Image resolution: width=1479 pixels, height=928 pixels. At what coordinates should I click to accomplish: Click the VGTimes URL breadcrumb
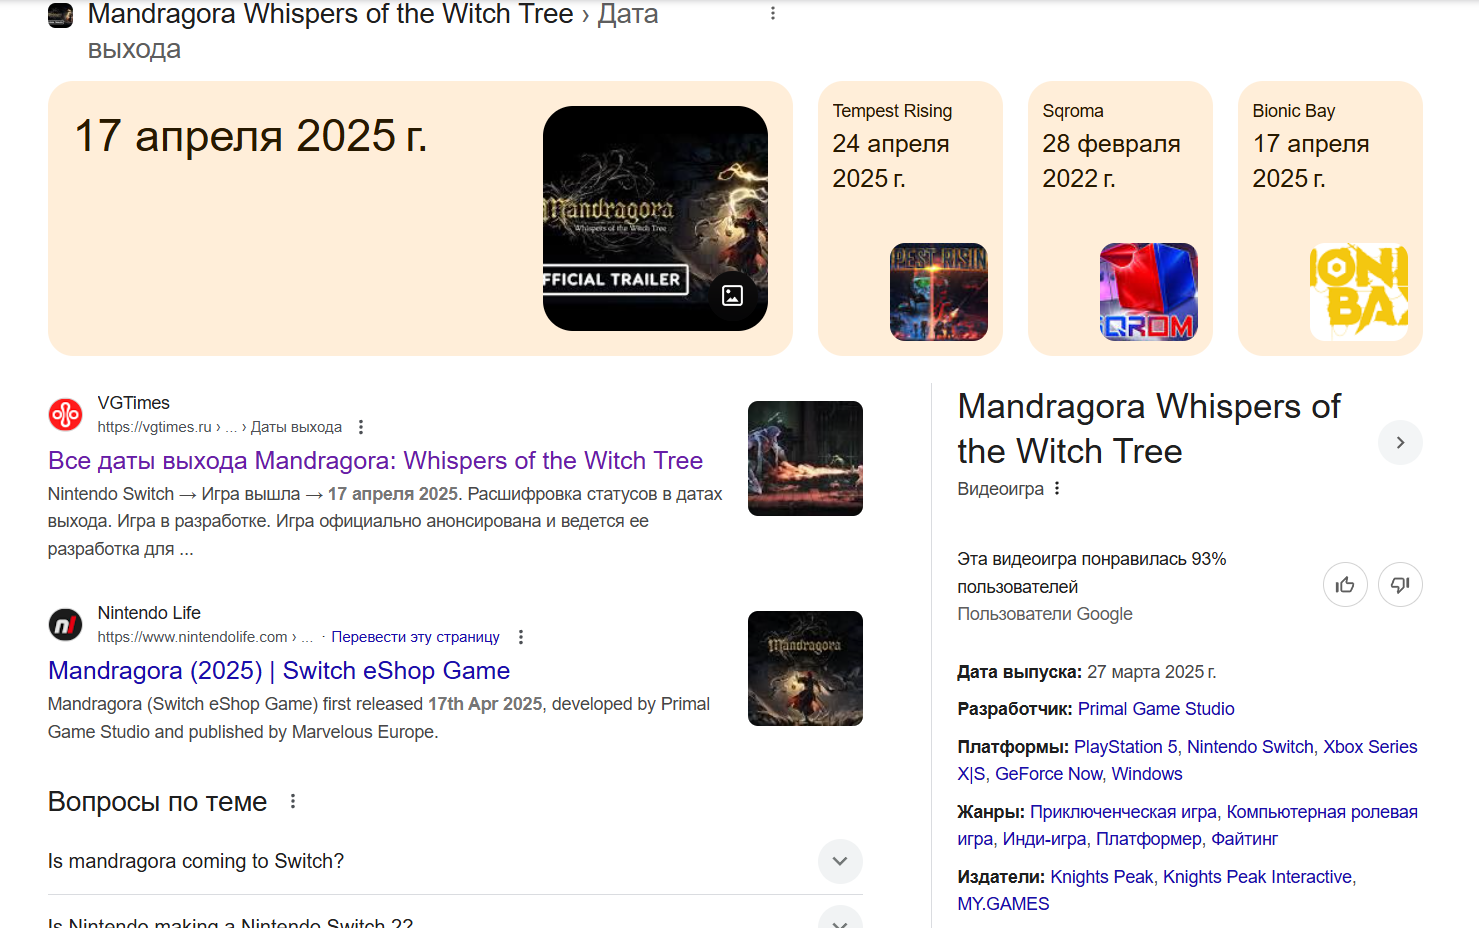219,427
